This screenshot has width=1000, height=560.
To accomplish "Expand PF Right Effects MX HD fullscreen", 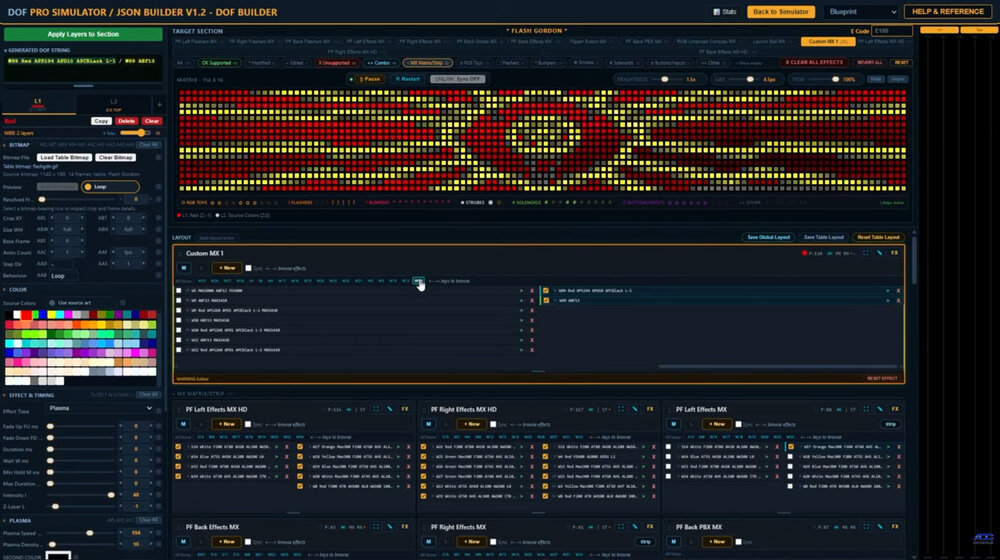I will 621,409.
